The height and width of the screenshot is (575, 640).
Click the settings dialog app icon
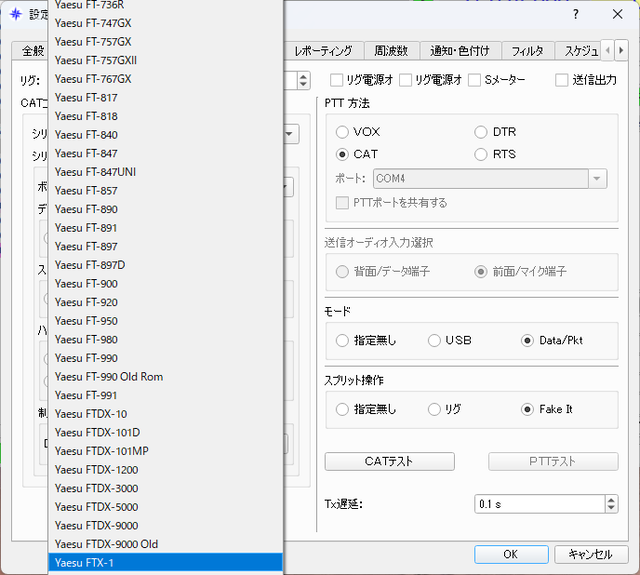click(x=16, y=14)
